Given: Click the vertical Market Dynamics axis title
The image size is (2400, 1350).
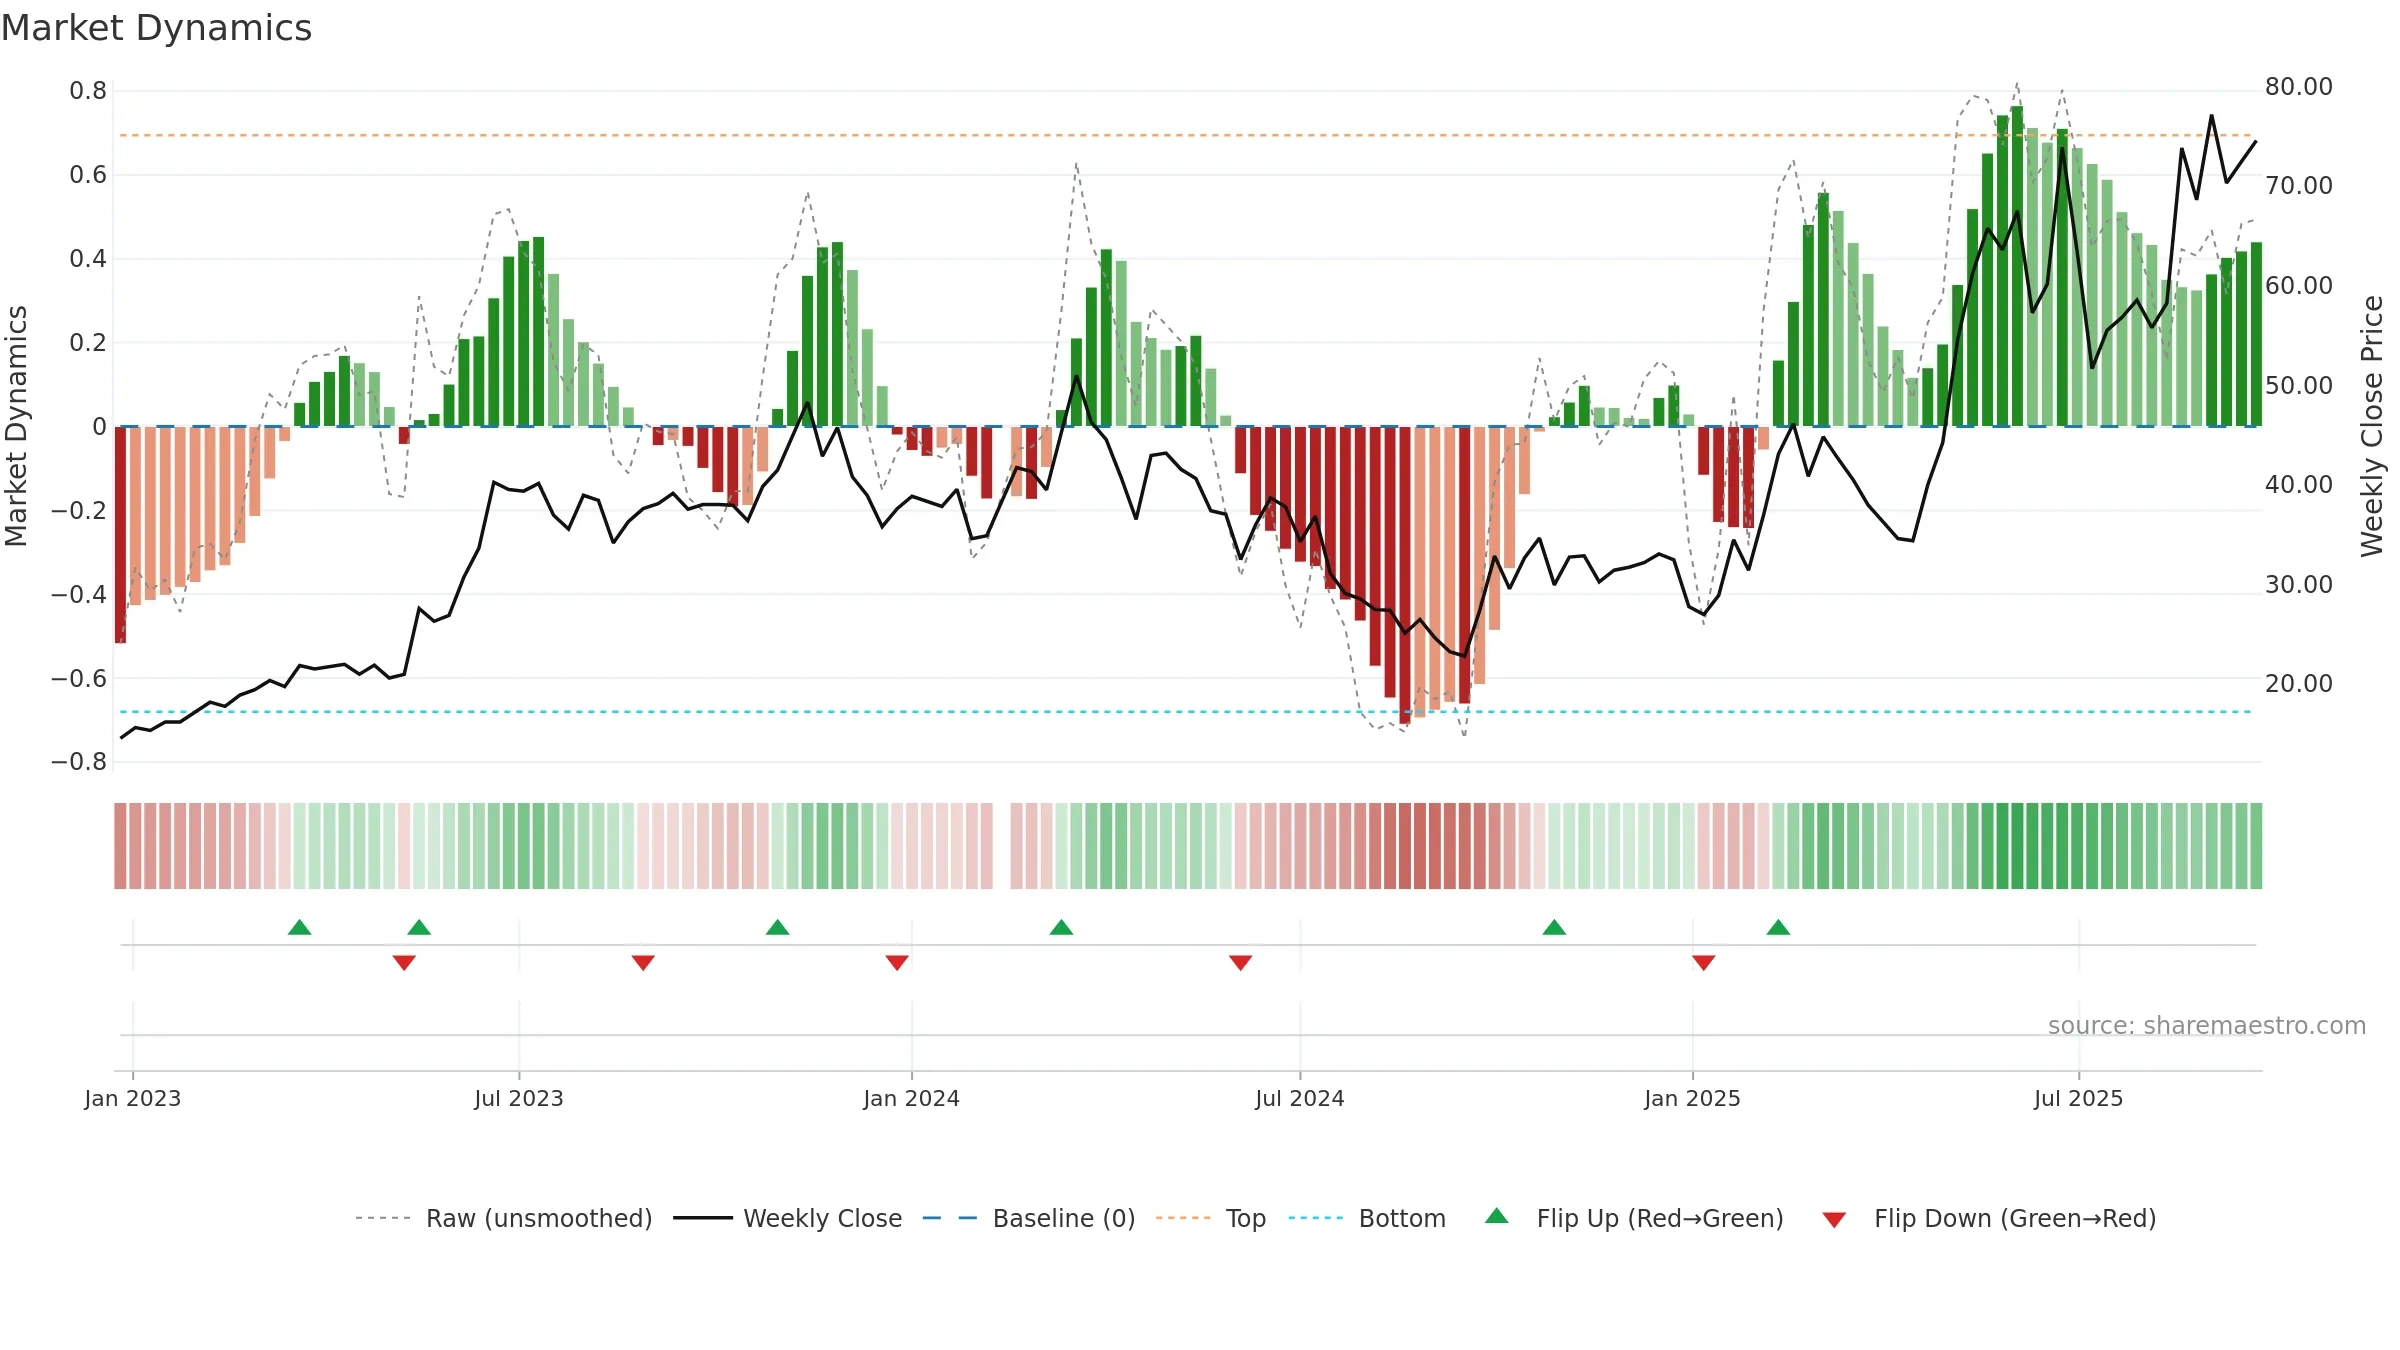Looking at the screenshot, I should coord(16,426).
